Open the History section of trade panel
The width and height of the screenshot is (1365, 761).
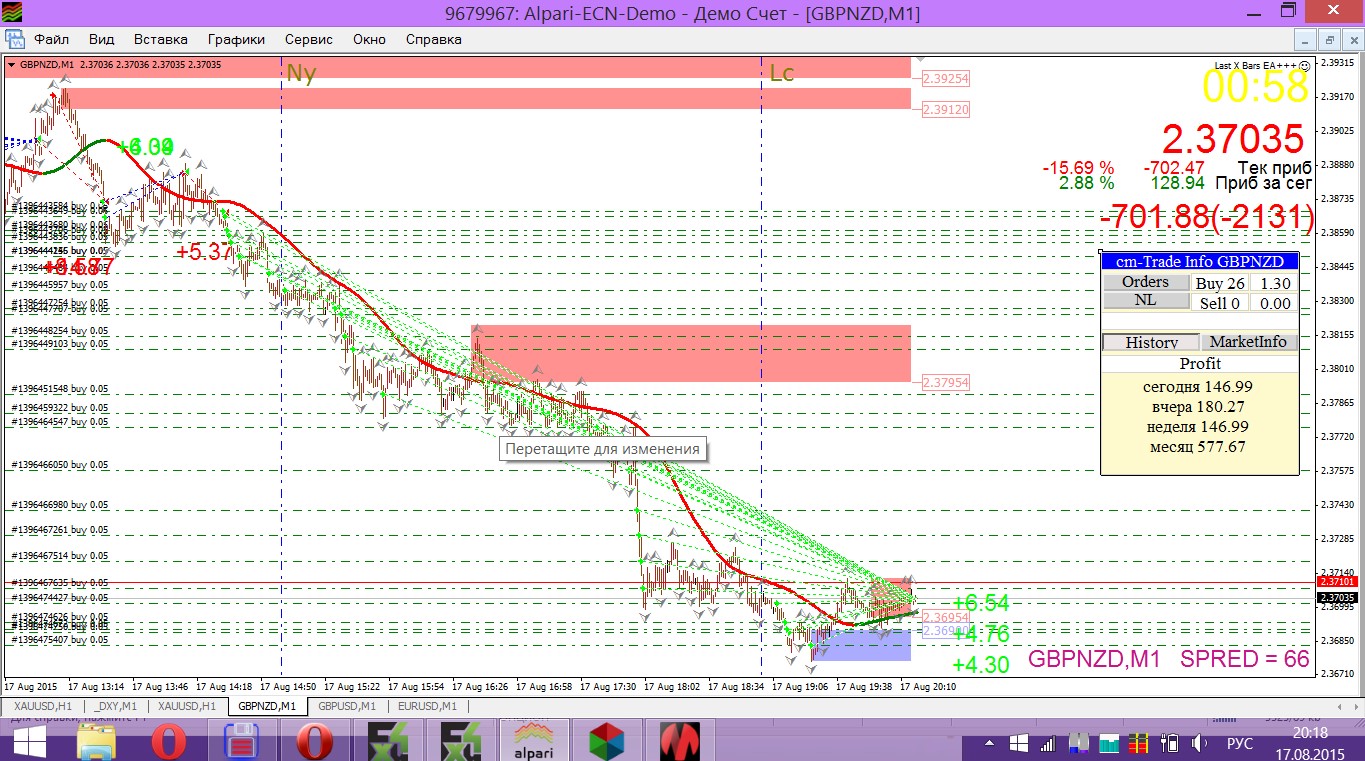(1150, 342)
